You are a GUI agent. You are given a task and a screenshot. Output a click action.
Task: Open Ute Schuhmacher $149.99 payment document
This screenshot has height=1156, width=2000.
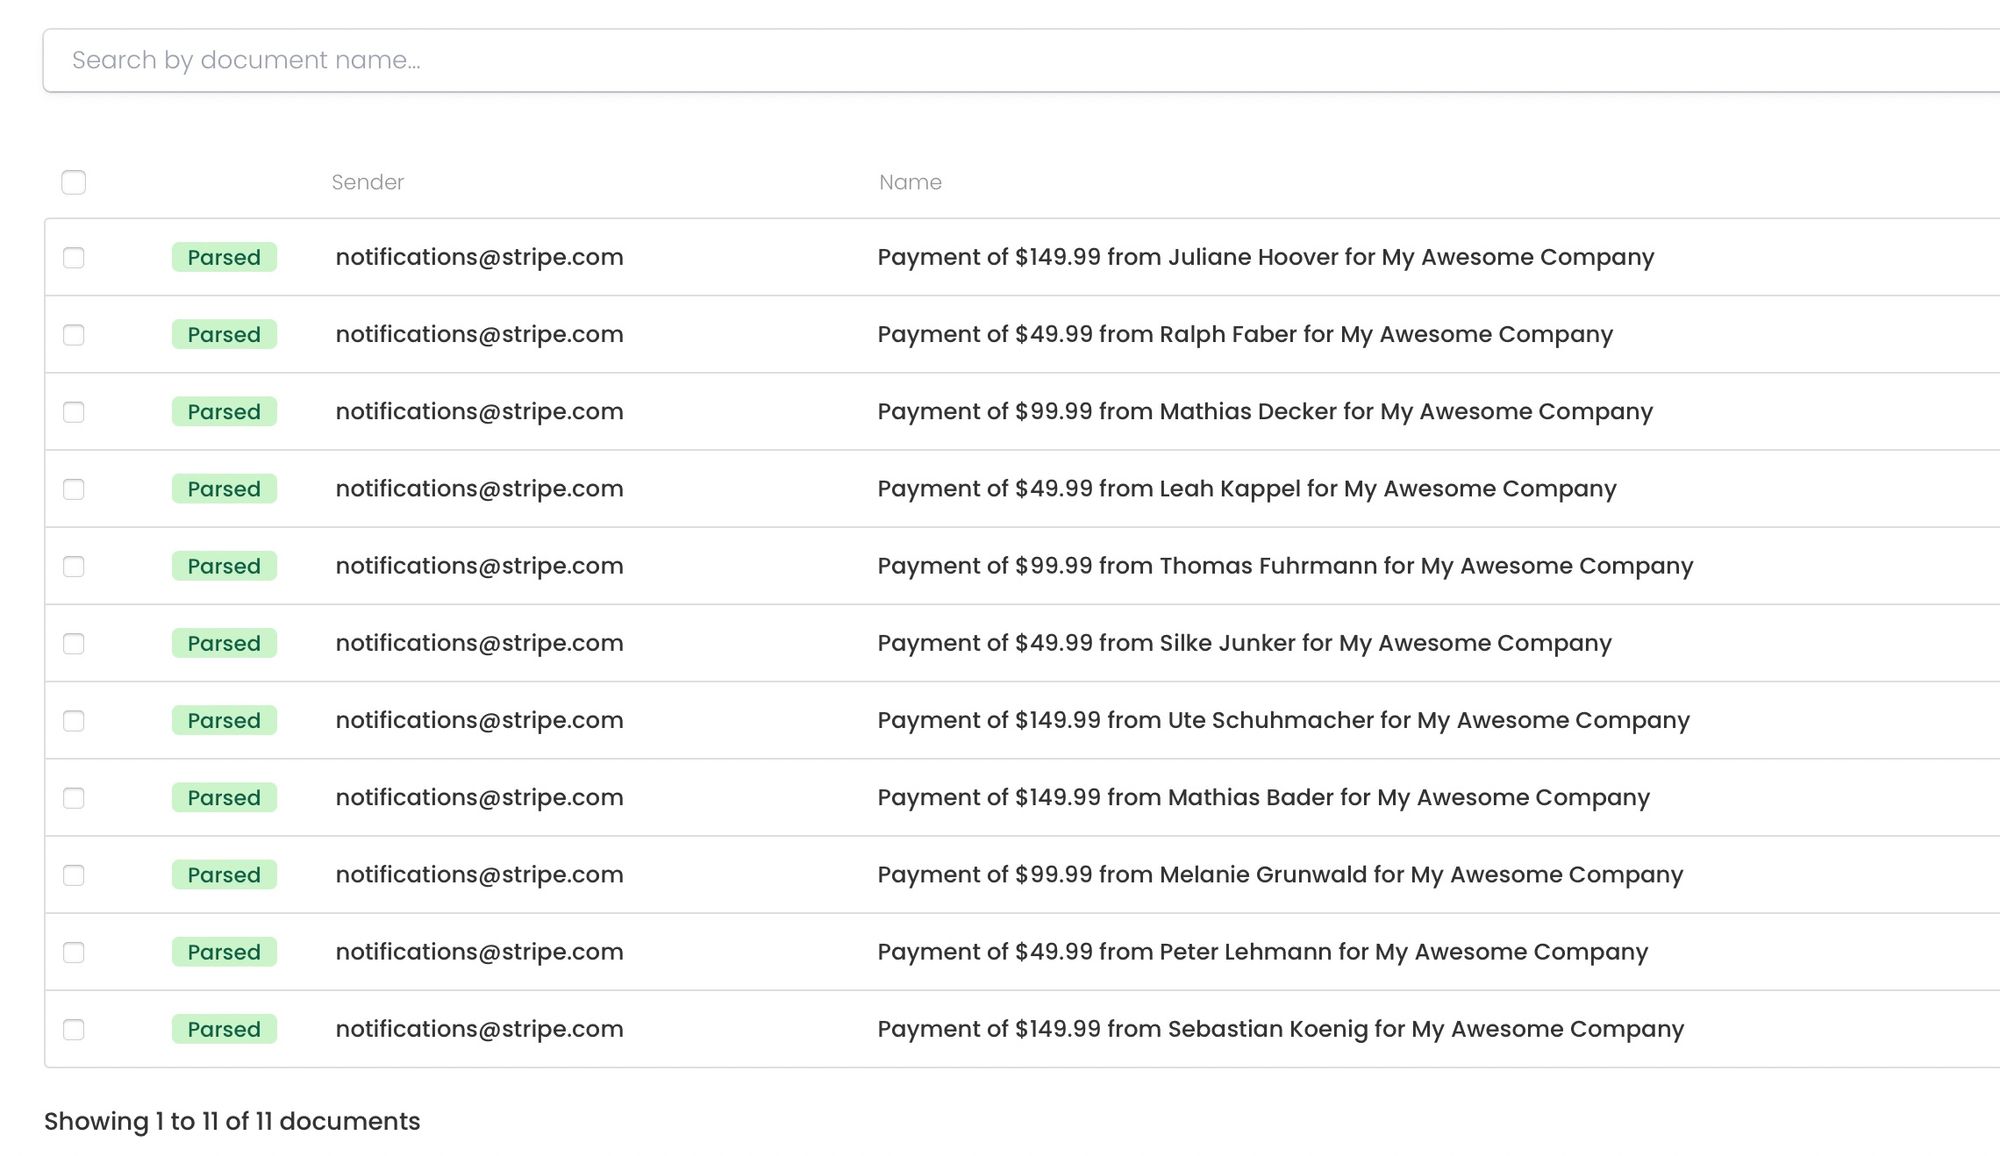tap(1283, 720)
